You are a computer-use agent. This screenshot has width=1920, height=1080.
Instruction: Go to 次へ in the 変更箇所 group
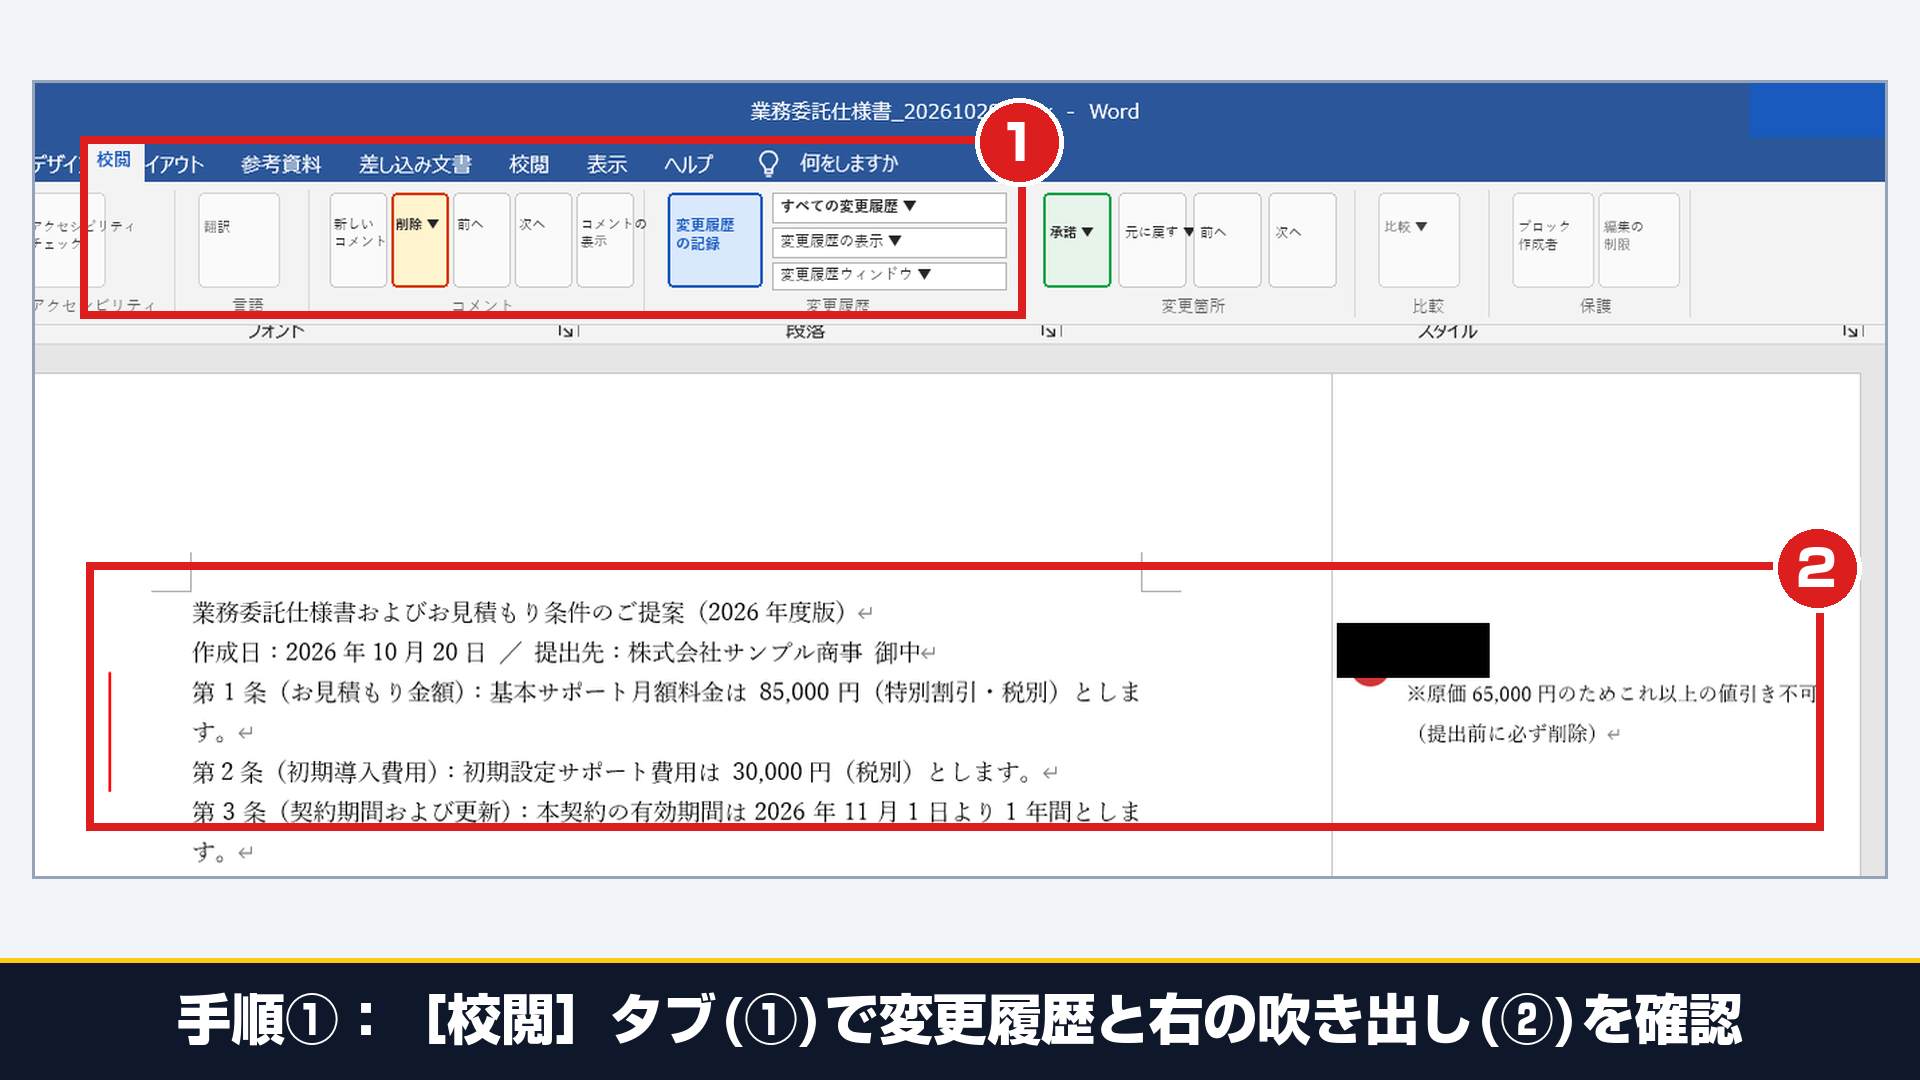point(1302,240)
